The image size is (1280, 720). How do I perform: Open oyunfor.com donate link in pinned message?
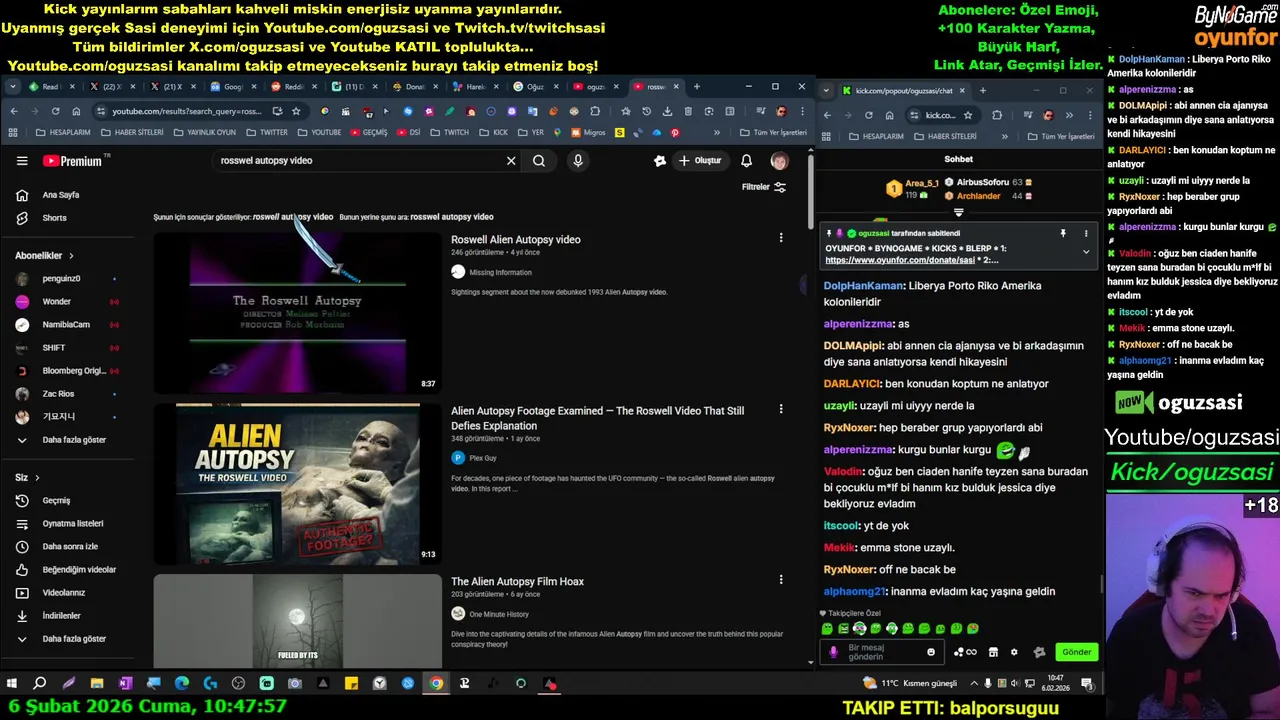point(900,260)
